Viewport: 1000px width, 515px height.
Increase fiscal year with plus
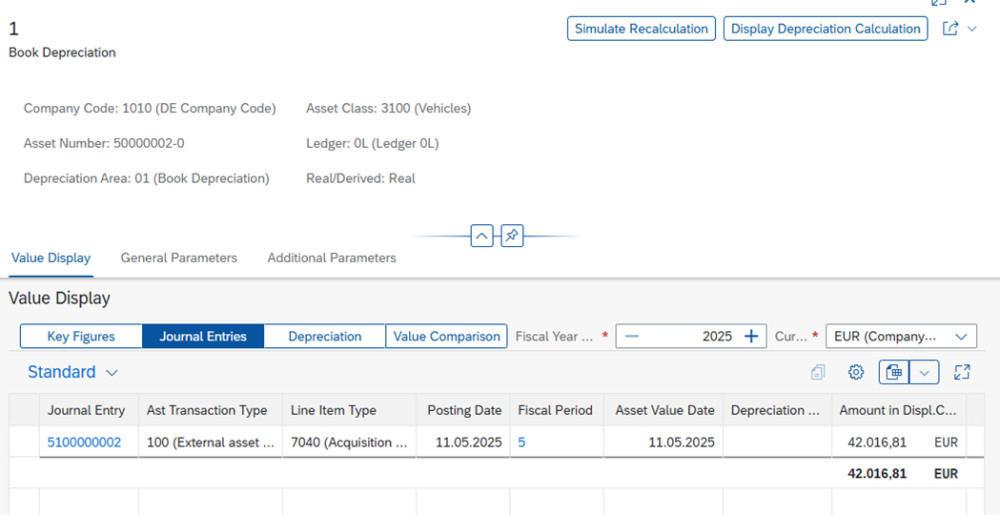[751, 336]
